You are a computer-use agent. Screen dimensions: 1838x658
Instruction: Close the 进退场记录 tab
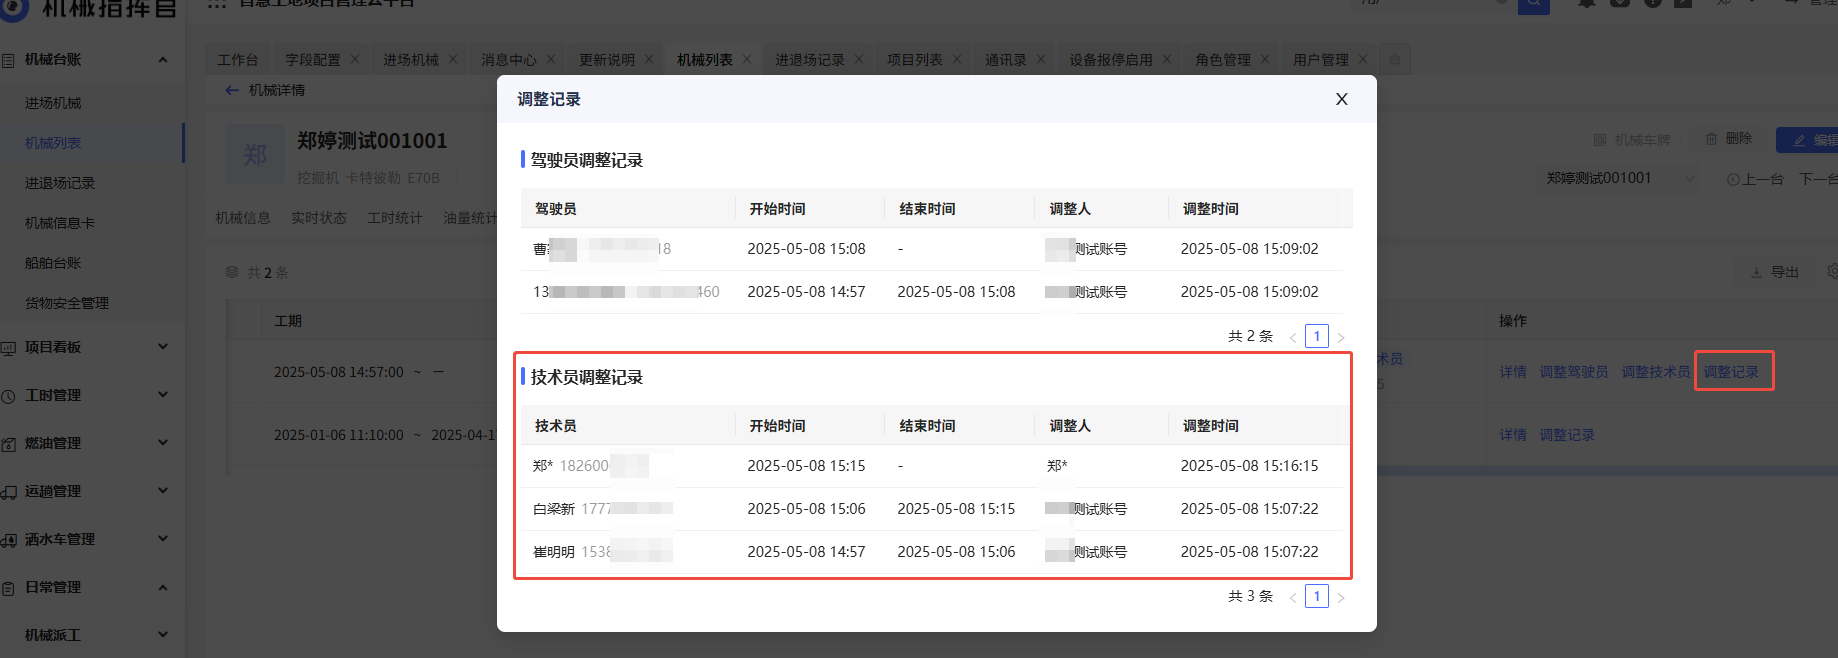859,59
